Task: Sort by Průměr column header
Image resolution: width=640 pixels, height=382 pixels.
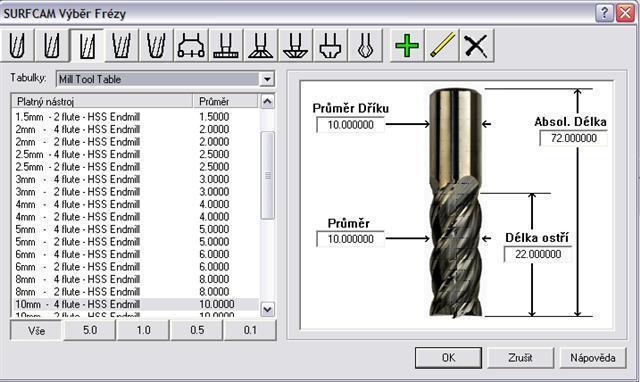Action: coord(225,101)
